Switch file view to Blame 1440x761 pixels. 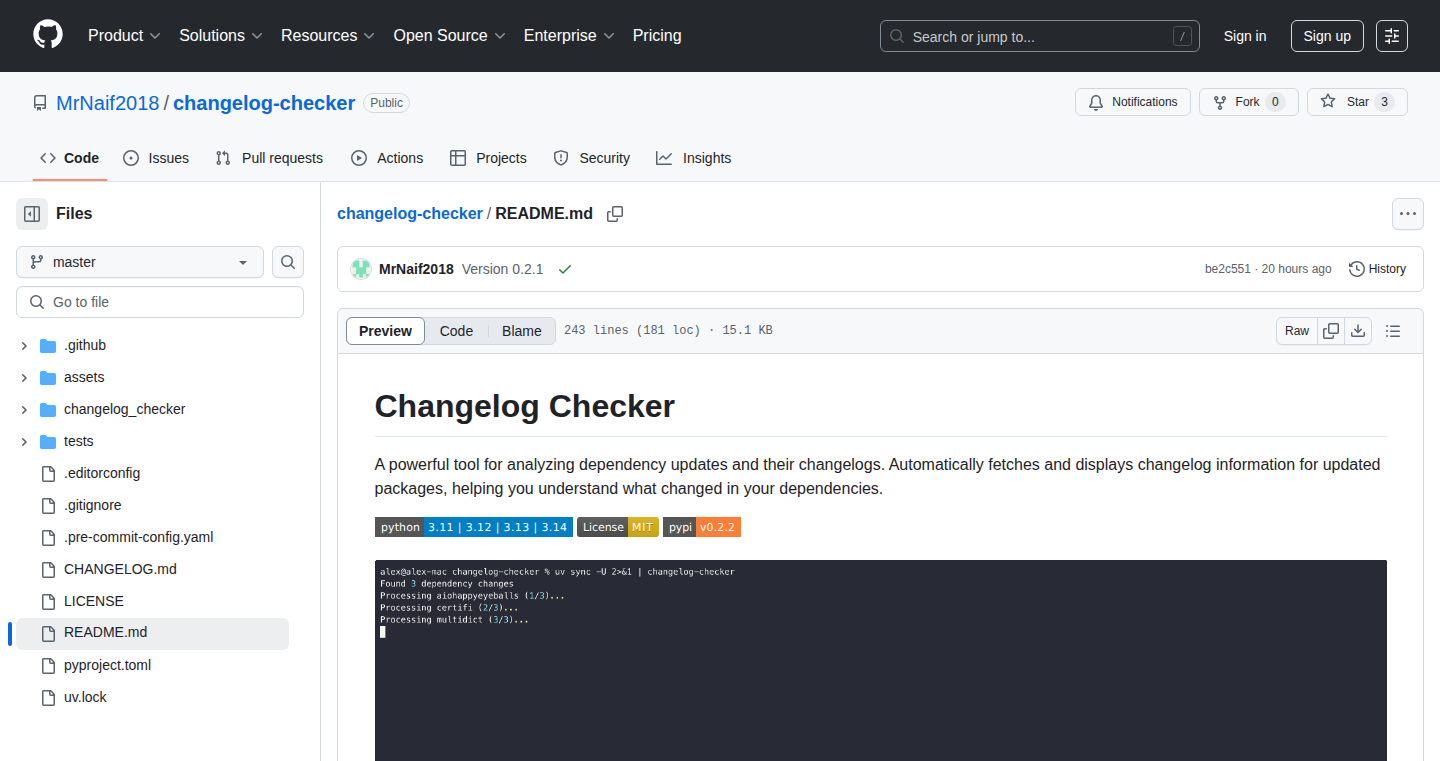[x=521, y=331]
